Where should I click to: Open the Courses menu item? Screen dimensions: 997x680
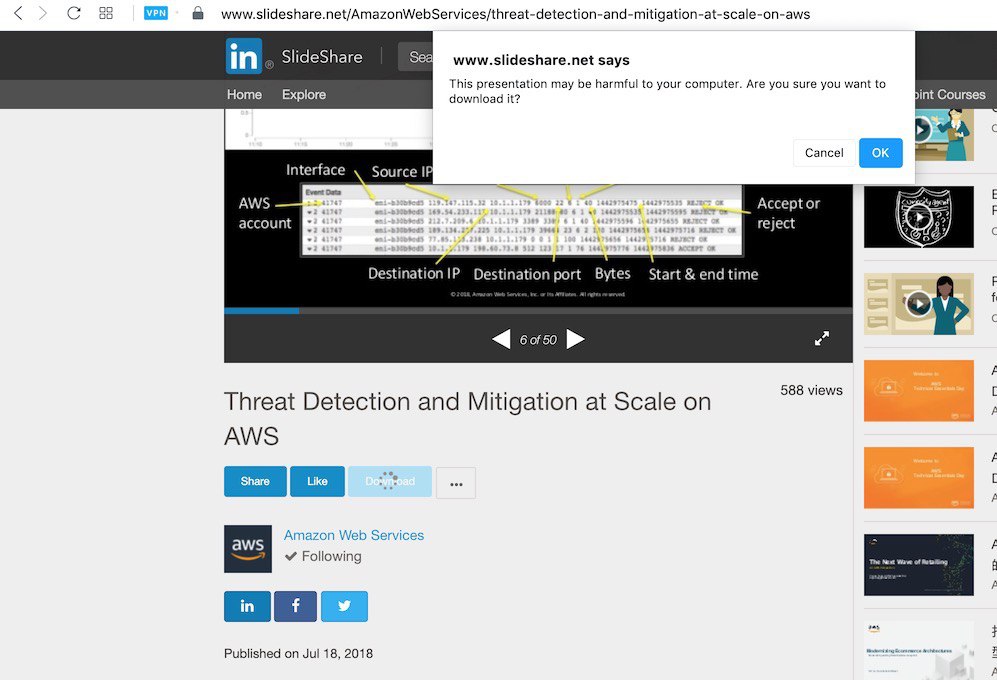(x=951, y=94)
